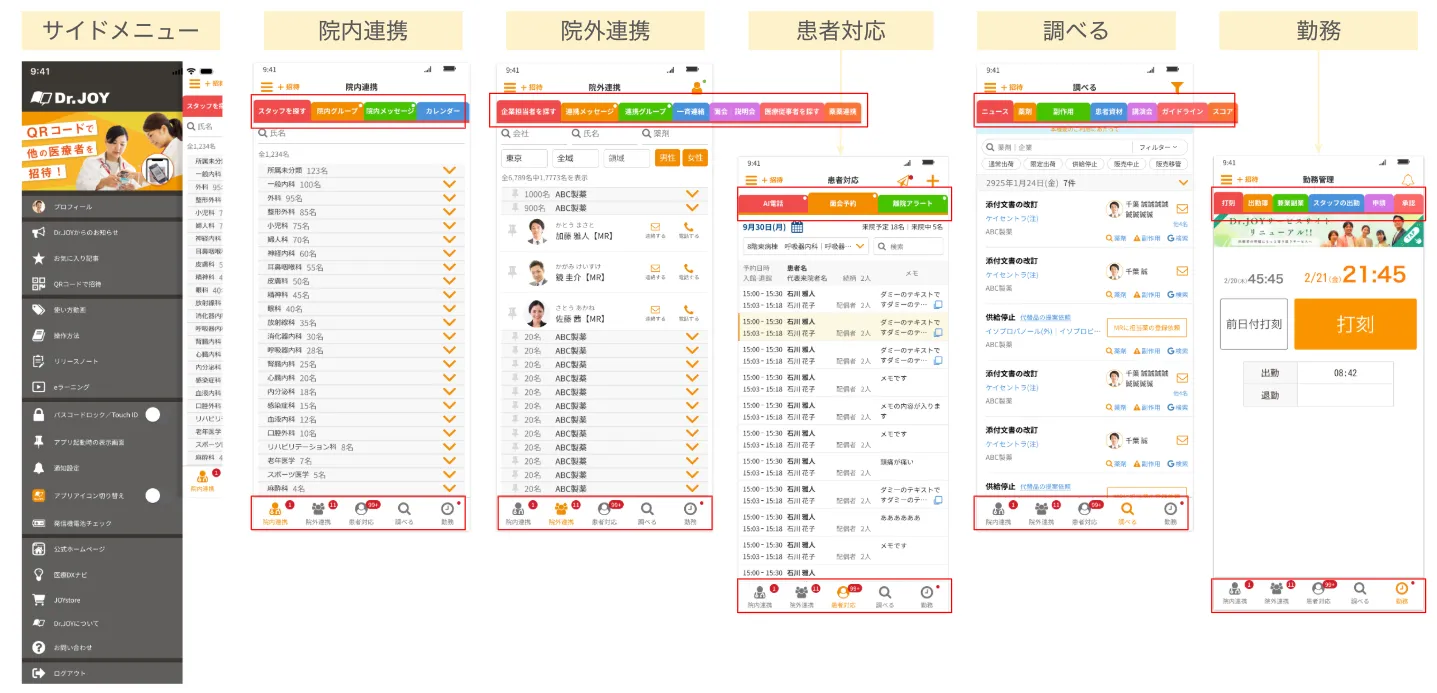Click the notification bell in 勤務管理 header
Viewport: 1437px width, 693px height.
coord(1408,180)
